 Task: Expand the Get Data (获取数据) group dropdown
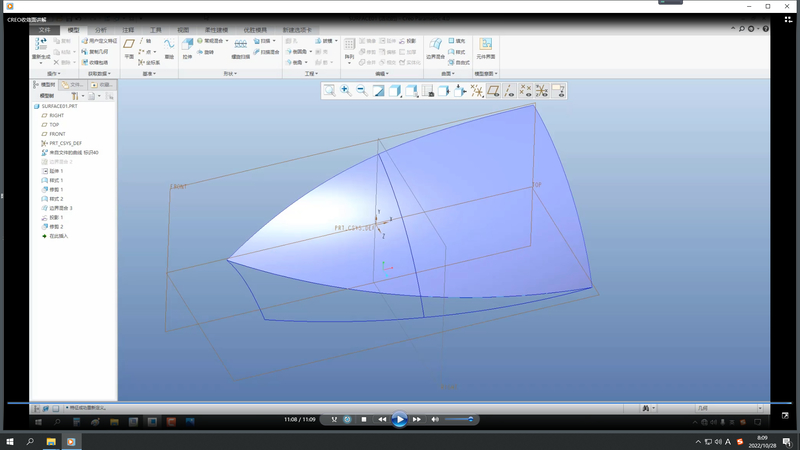tap(99, 74)
